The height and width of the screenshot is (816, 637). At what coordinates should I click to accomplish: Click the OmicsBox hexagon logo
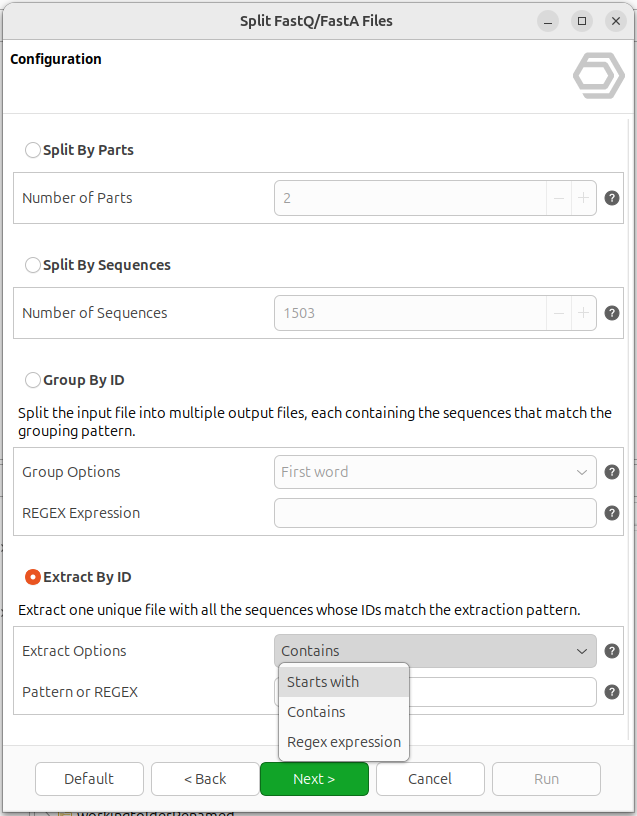[598, 75]
